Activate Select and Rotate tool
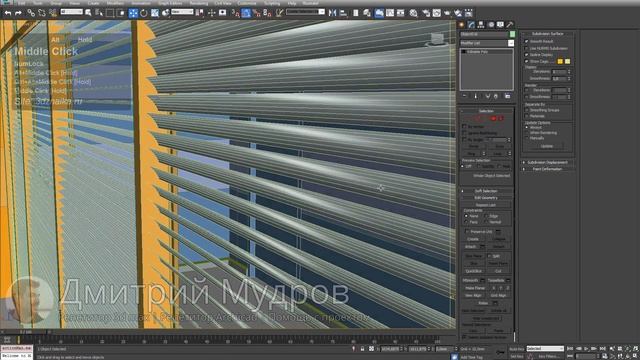Viewport: 640px width, 360px height. click(x=144, y=13)
